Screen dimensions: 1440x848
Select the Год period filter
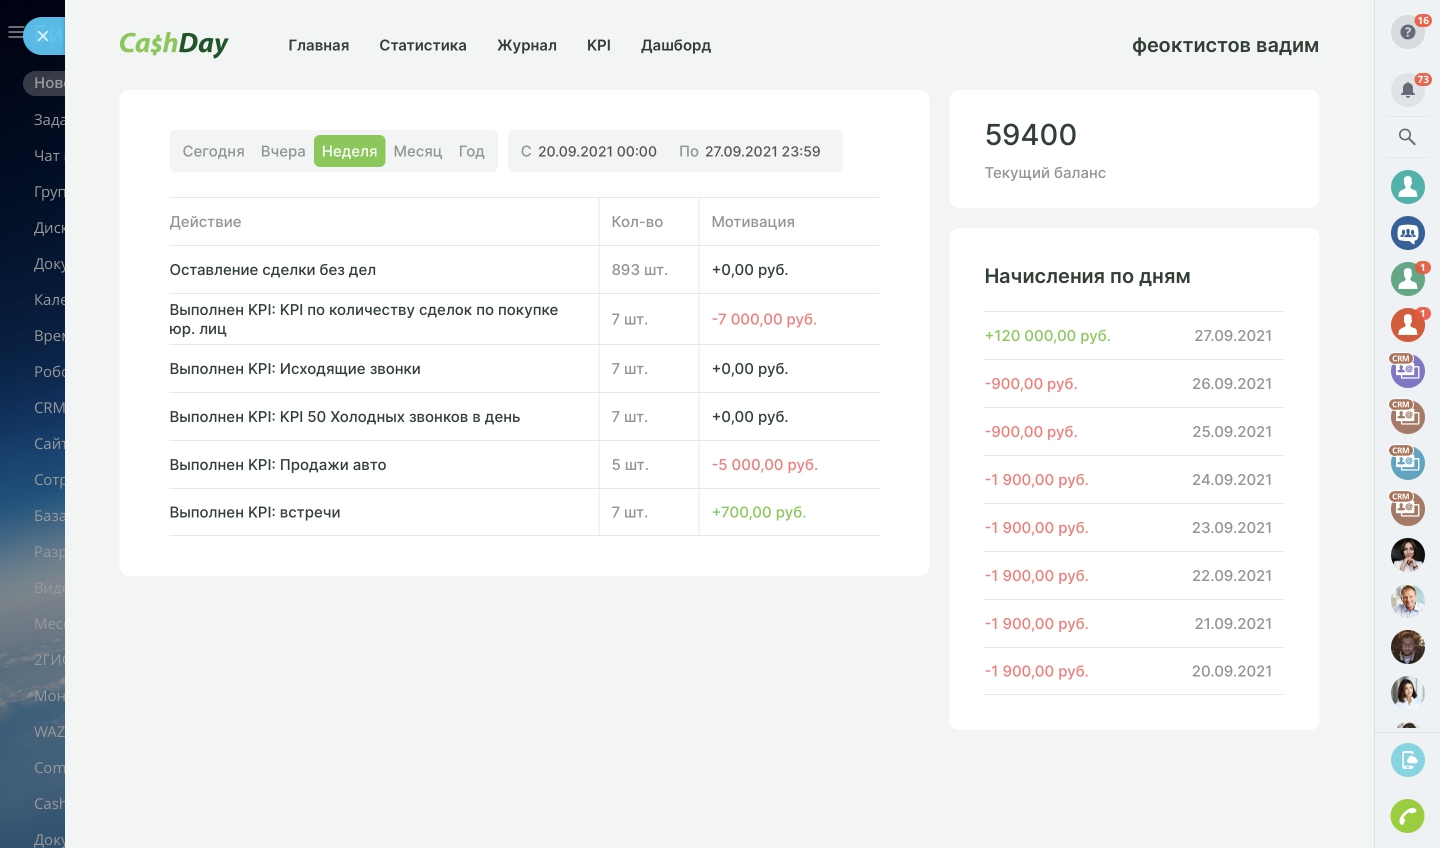(471, 151)
